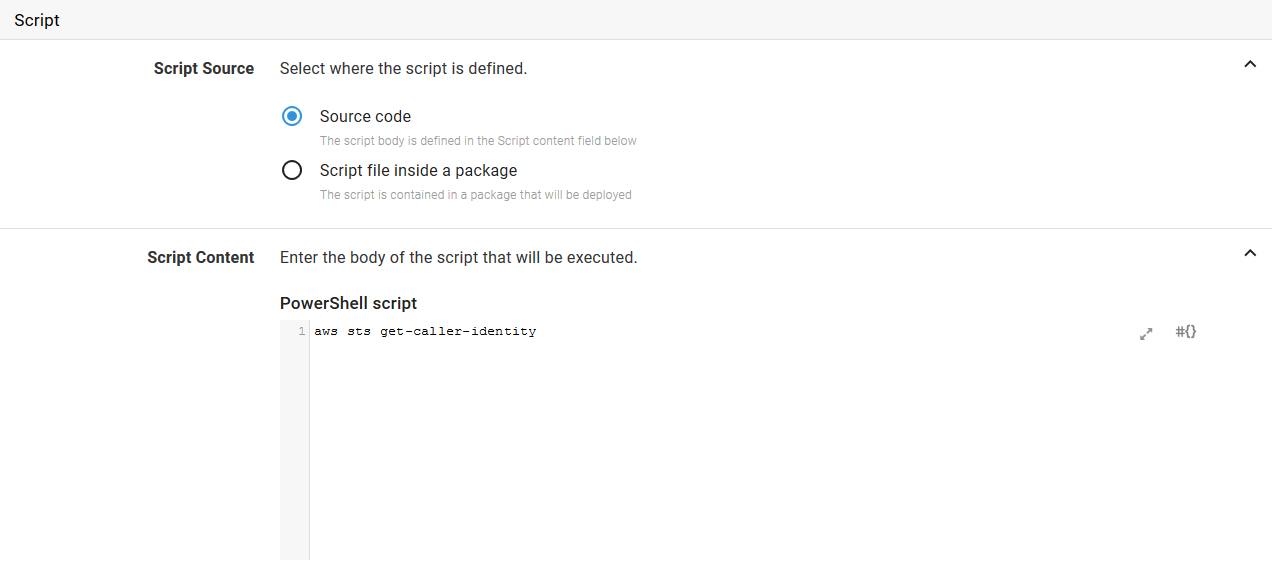Collapse the Script Content section chevron
1272x570 pixels.
tap(1249, 253)
